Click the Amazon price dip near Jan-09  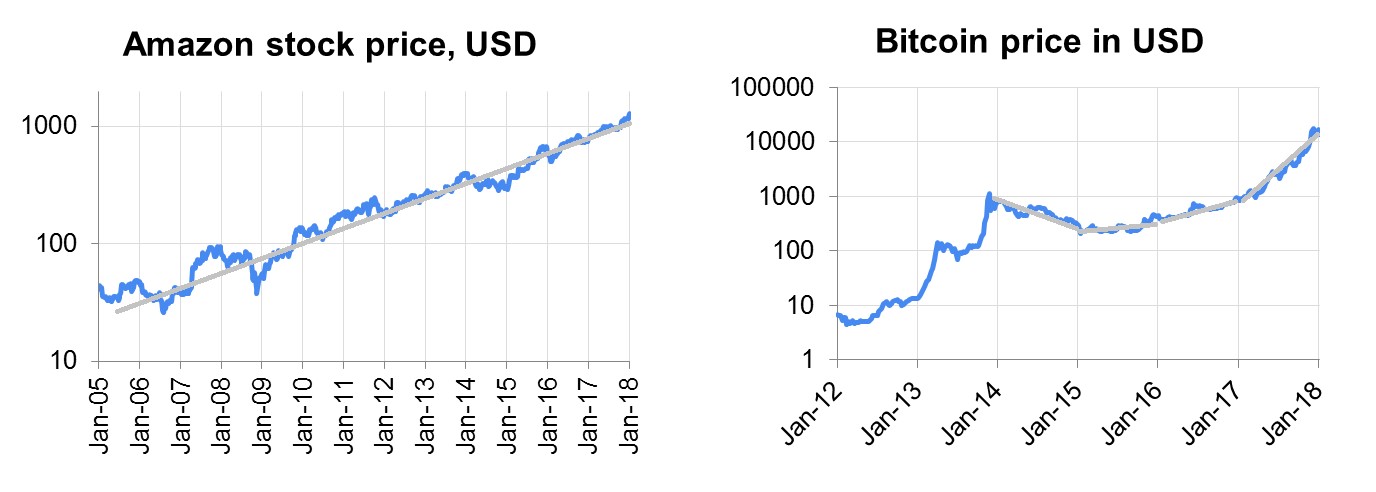257,292
